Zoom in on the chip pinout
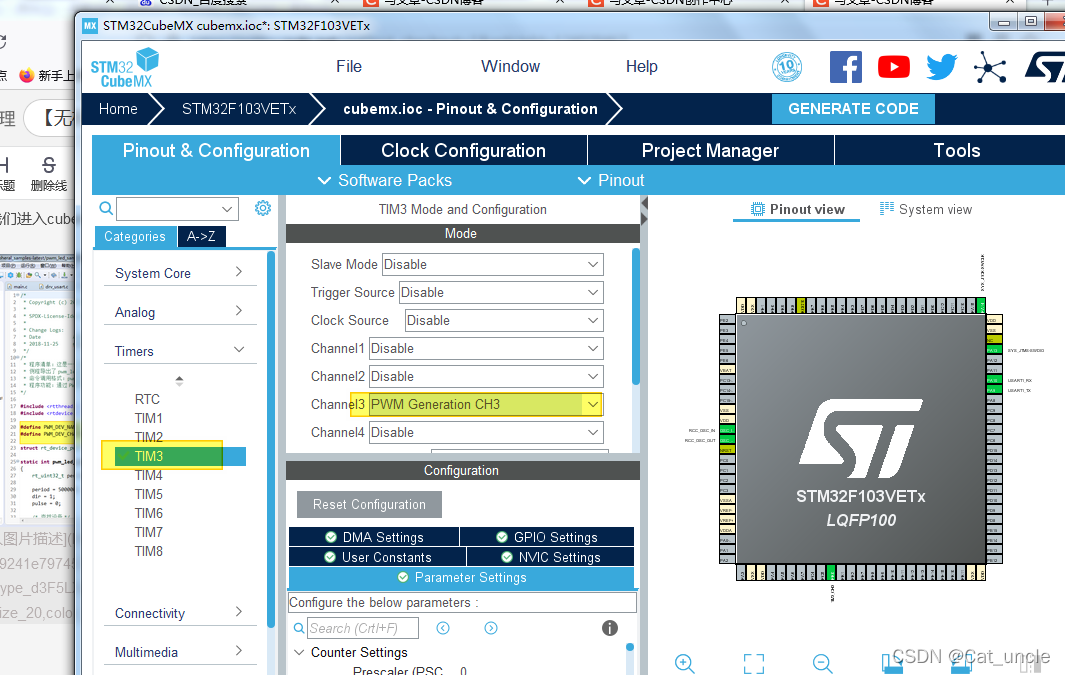The image size is (1065, 675). point(684,663)
